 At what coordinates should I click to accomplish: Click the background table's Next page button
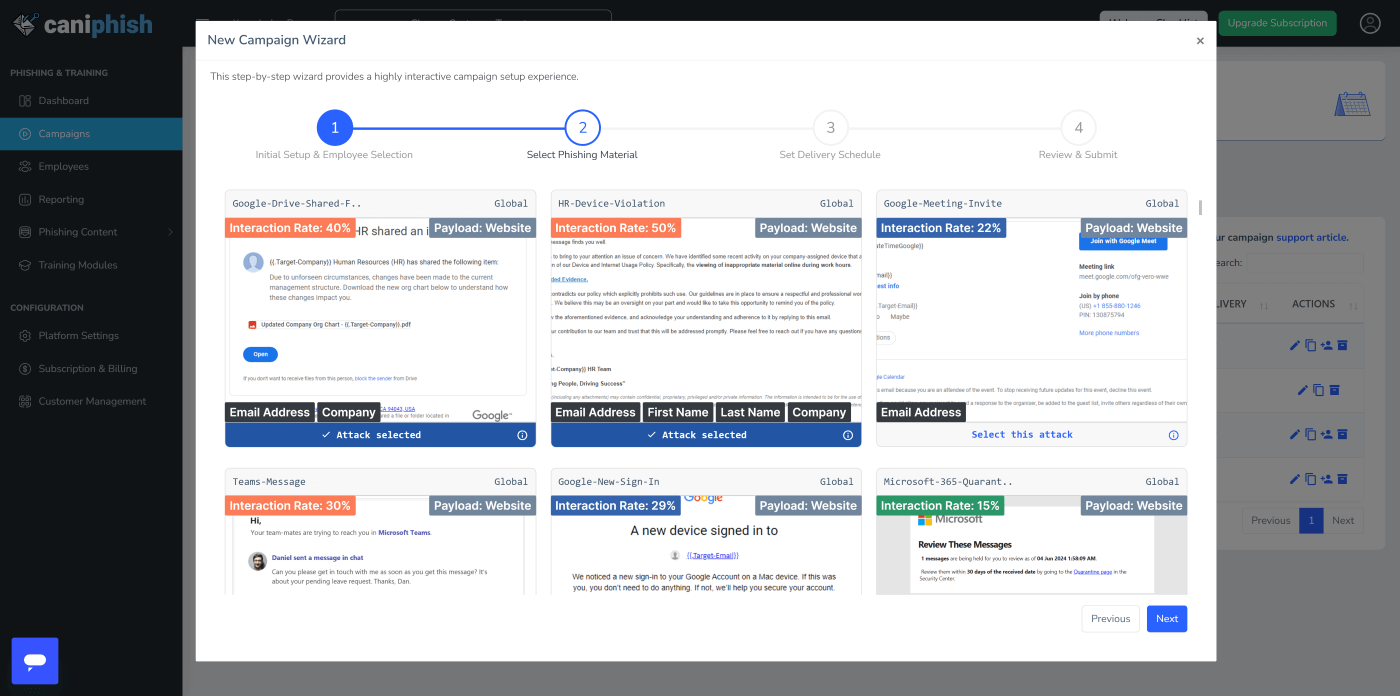[x=1343, y=520]
